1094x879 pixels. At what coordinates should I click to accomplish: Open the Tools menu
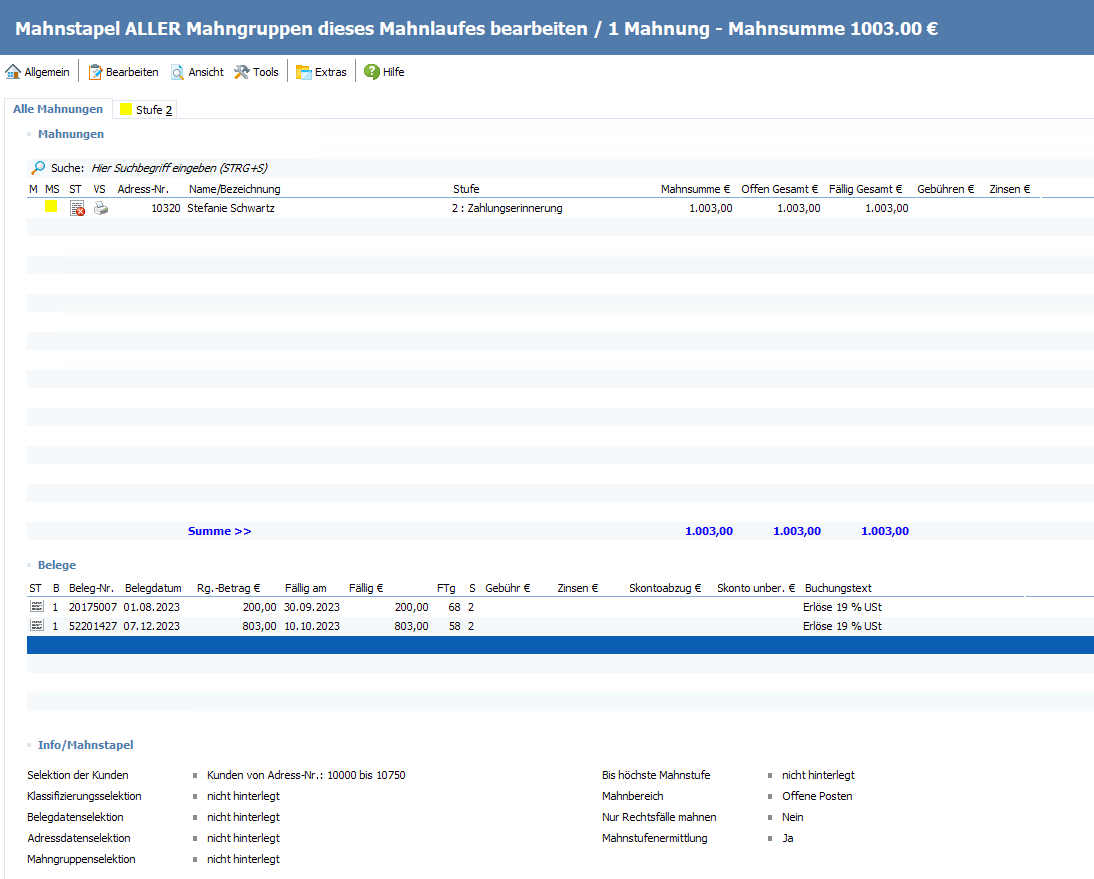click(x=256, y=72)
